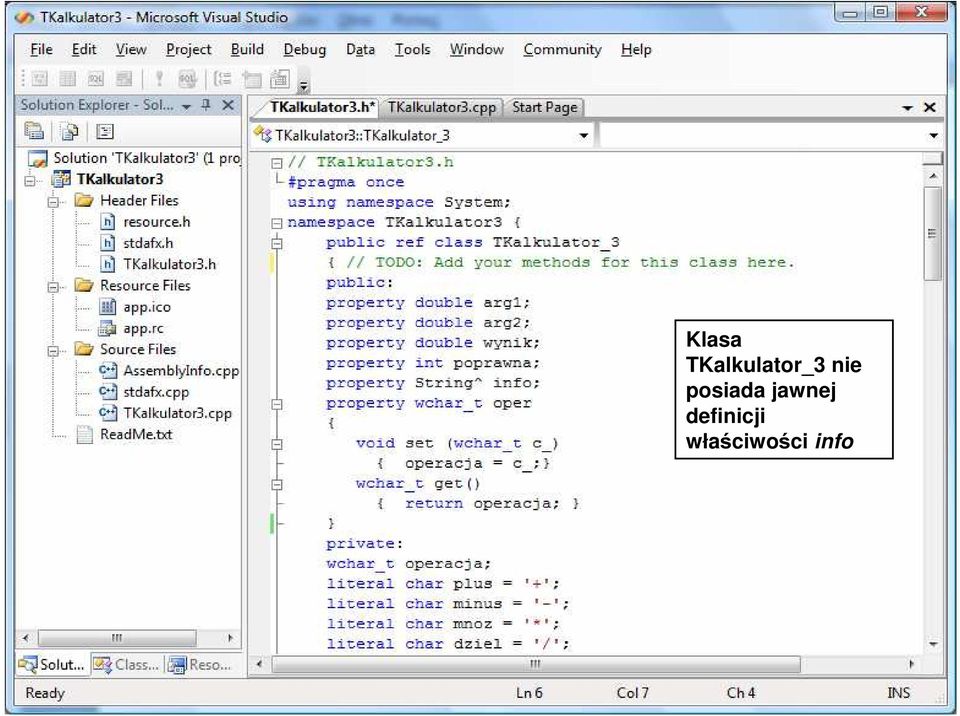Click the Show Results Pane toolbar icon
960x716 pixels.
pos(124,78)
